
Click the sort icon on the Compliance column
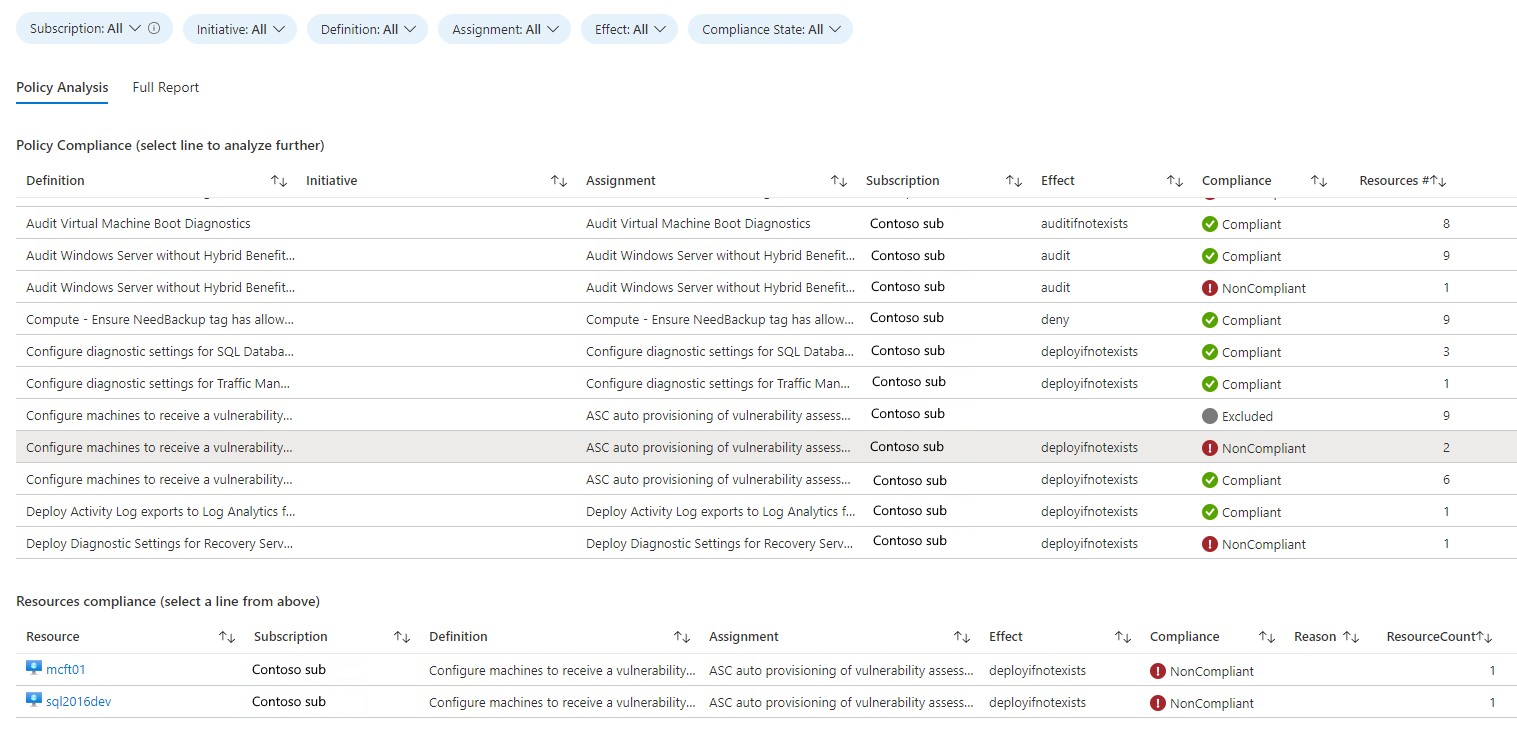click(x=1318, y=180)
